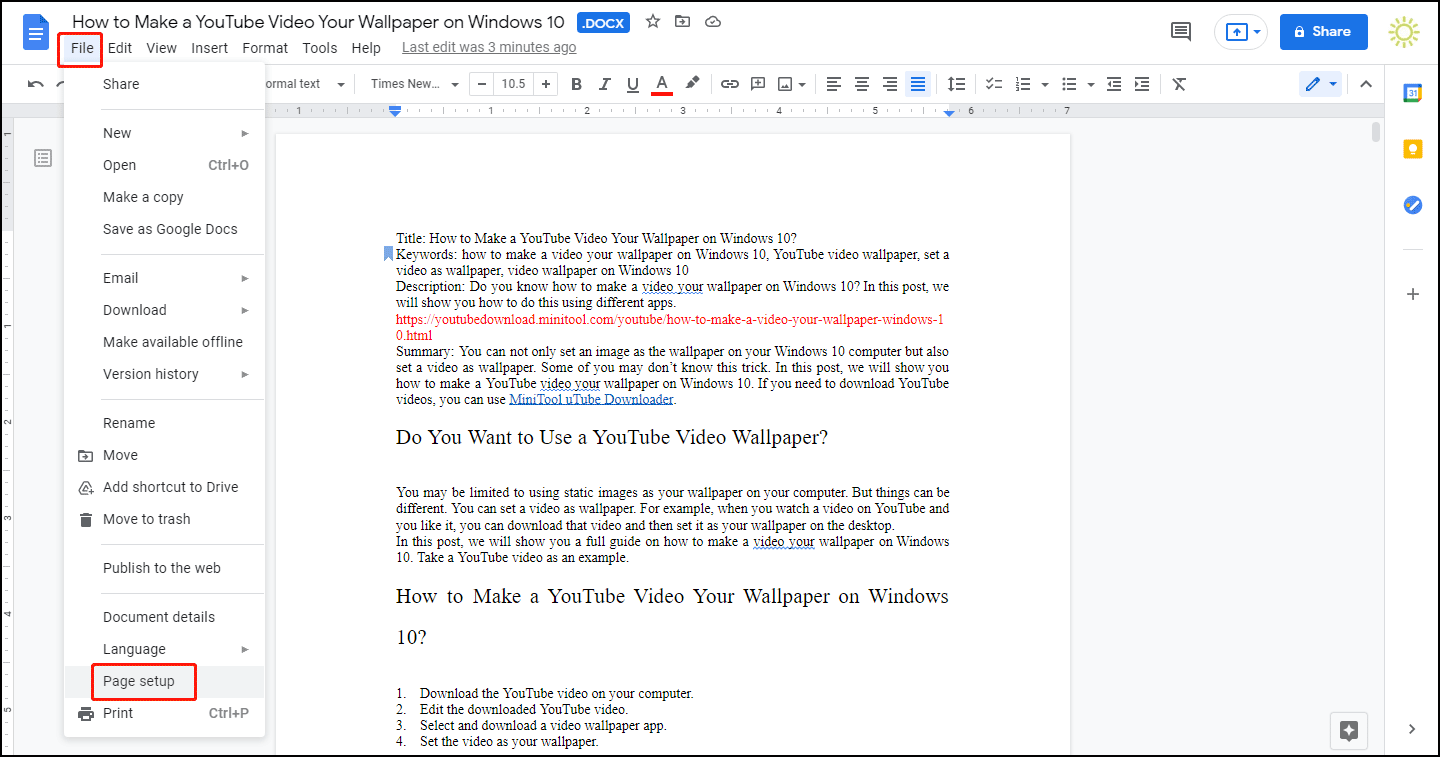1440x757 pixels.
Task: Open image options dropdown arrow
Action: click(803, 85)
